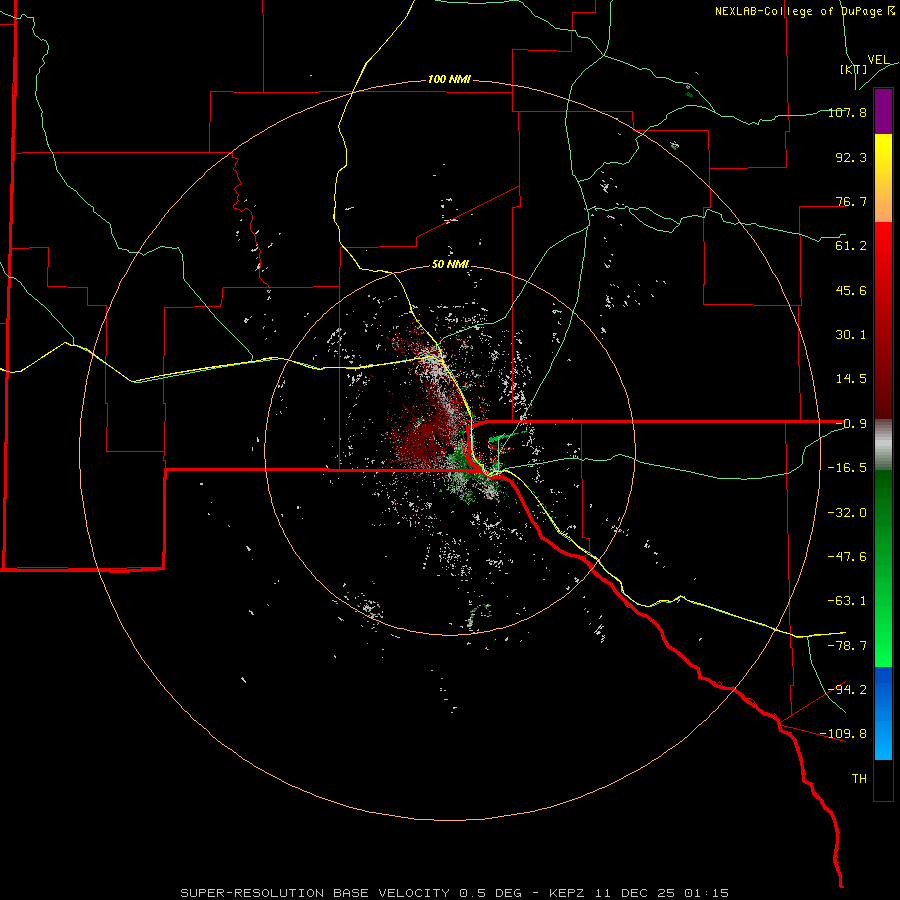
Task: Click the 107.8 velocity scale value
Action: 847,112
